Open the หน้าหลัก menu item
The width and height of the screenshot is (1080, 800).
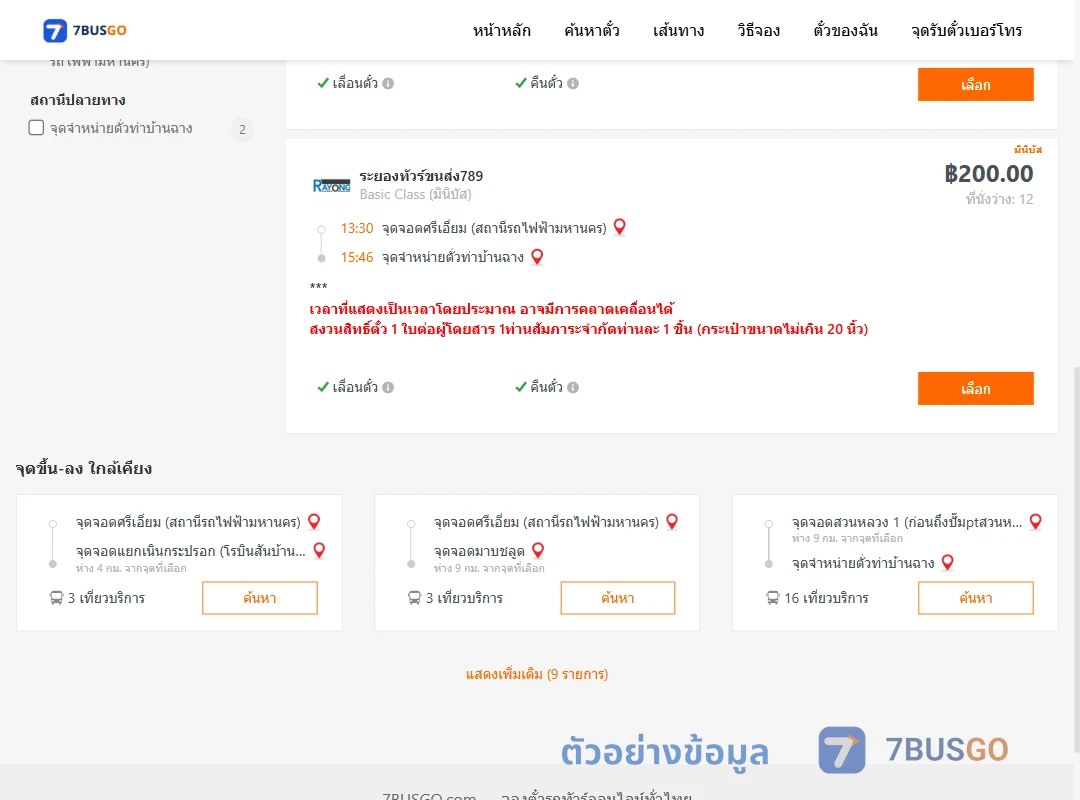(501, 30)
